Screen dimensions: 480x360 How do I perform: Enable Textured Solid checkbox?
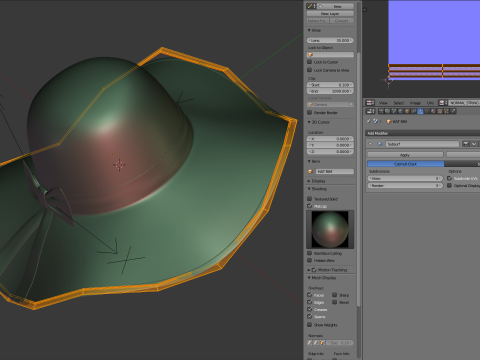[x=309, y=199]
